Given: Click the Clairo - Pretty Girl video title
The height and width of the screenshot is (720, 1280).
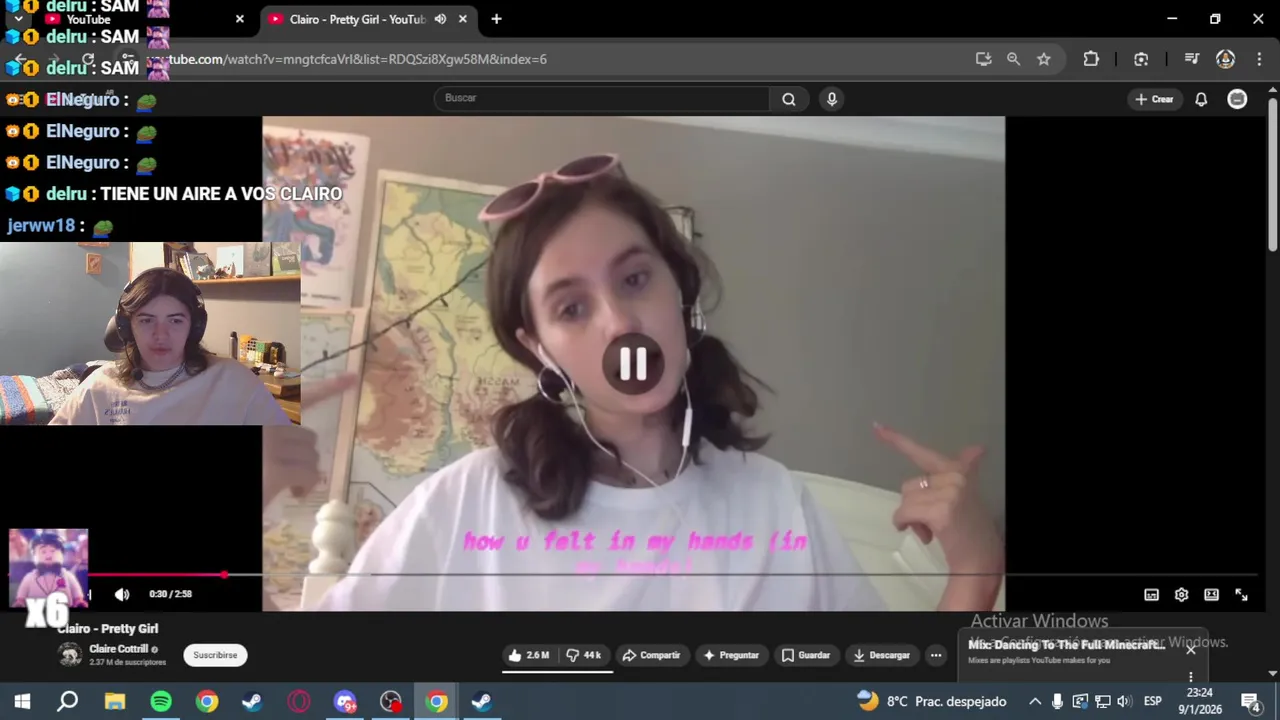Looking at the screenshot, I should coord(108,628).
